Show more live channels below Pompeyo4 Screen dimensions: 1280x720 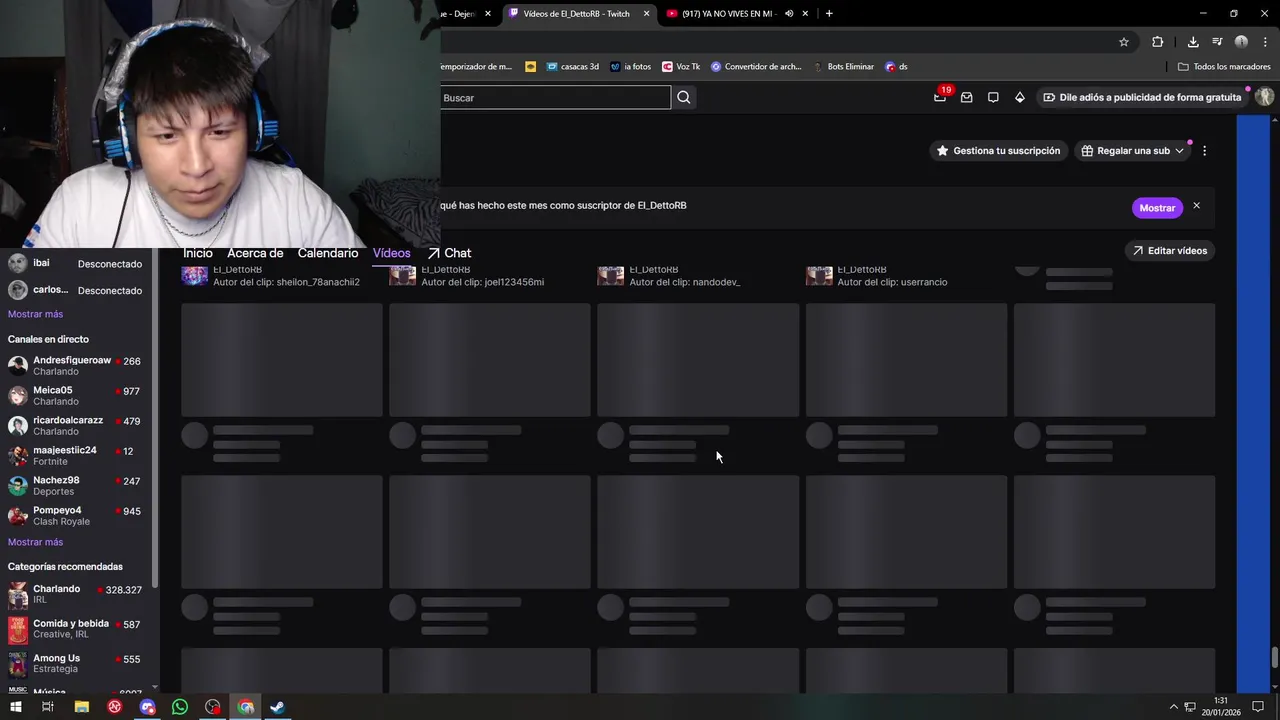coord(35,542)
